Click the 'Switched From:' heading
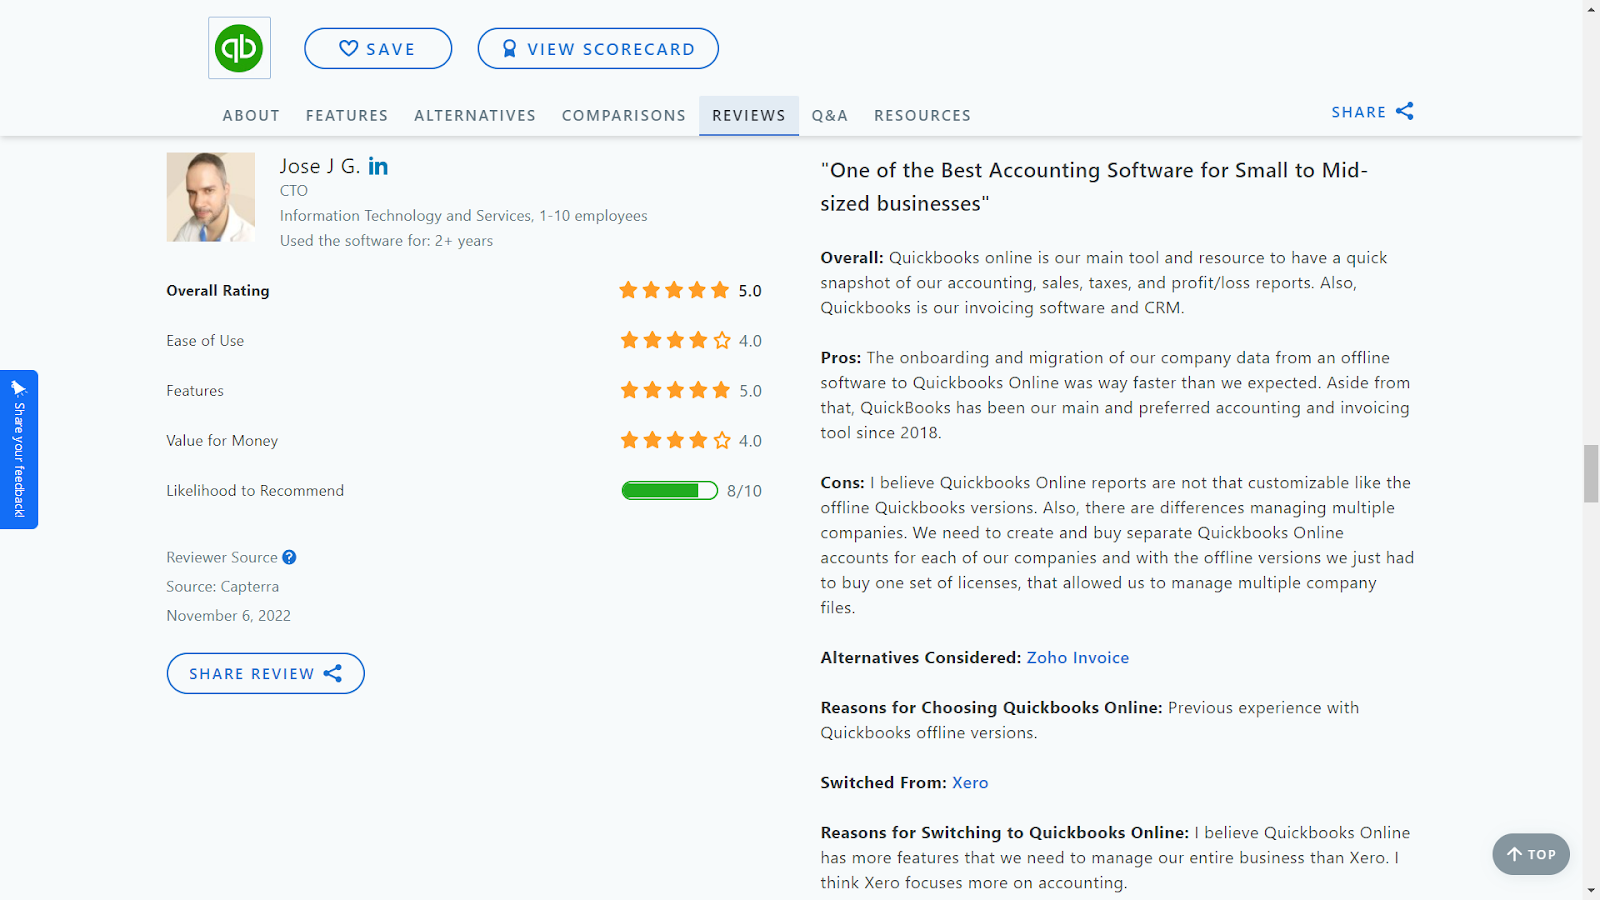This screenshot has height=900, width=1600. pyautogui.click(x=884, y=782)
